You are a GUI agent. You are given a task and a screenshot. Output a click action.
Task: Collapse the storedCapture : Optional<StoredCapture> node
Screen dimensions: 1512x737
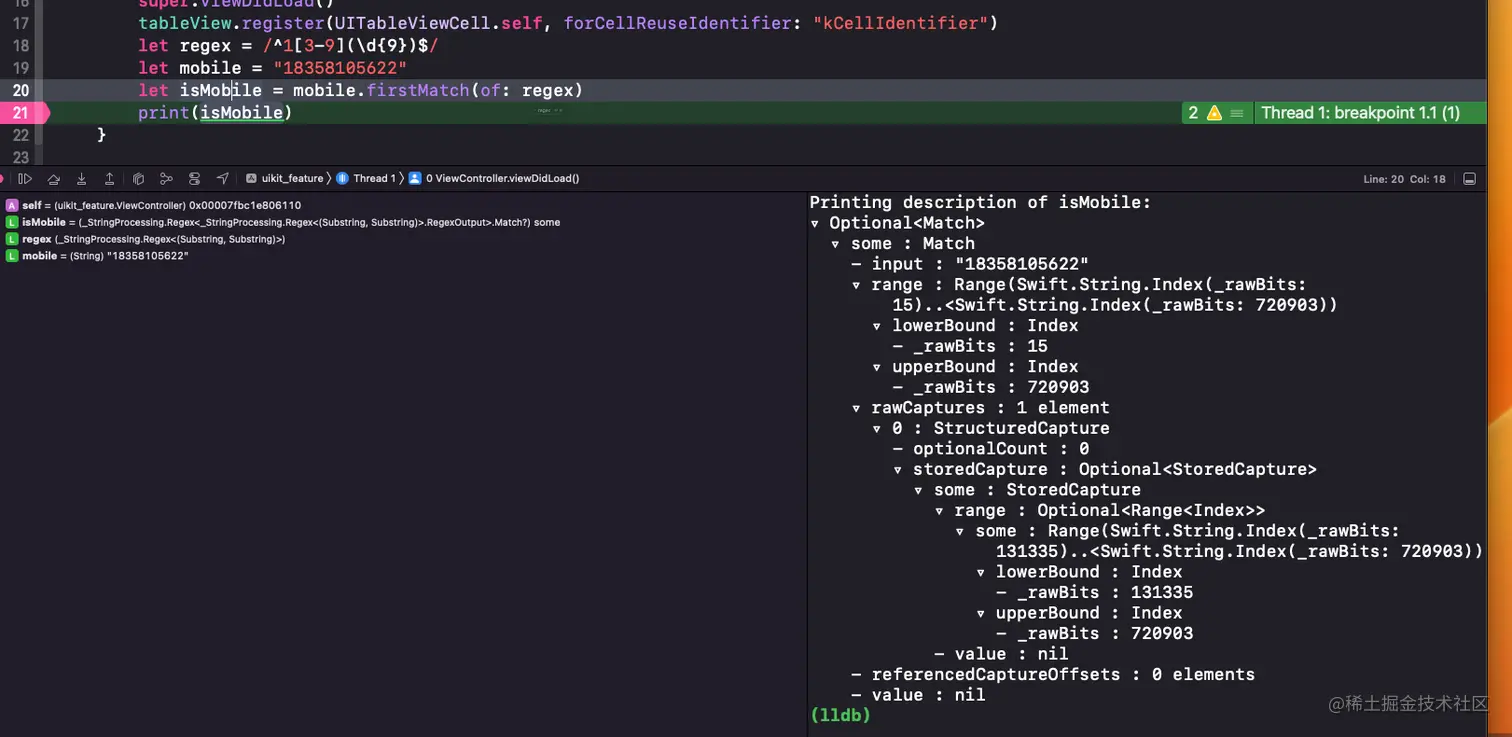898,469
